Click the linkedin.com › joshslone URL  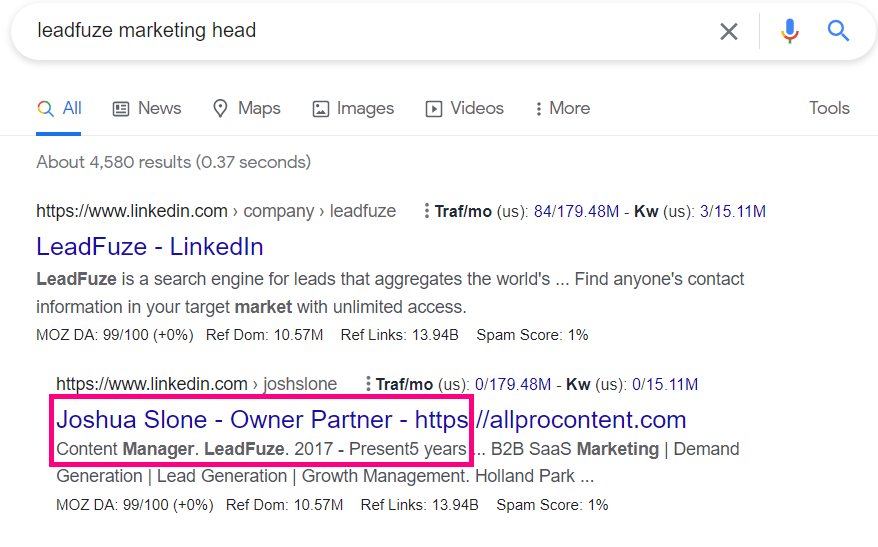pyautogui.click(x=197, y=384)
